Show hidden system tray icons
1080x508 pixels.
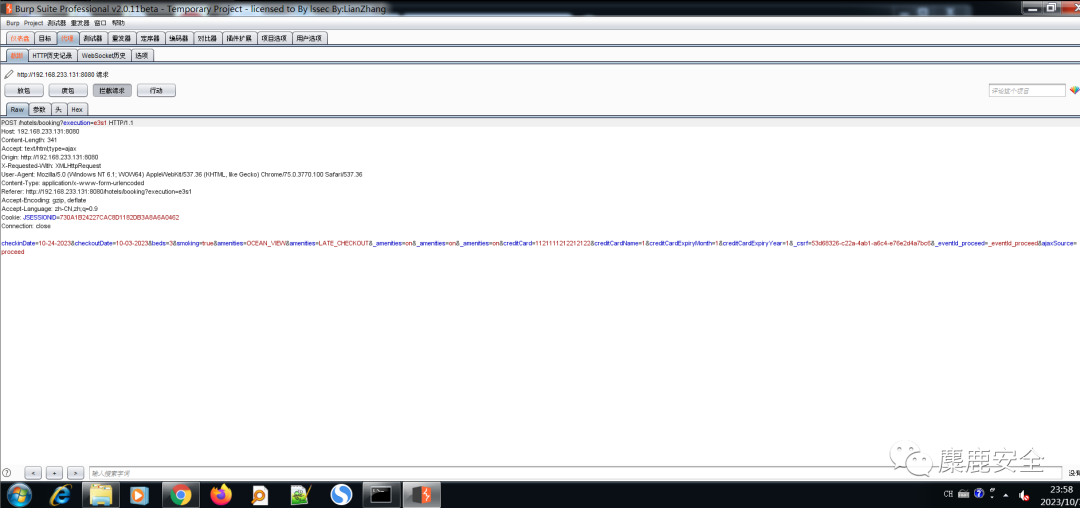pos(1008,495)
